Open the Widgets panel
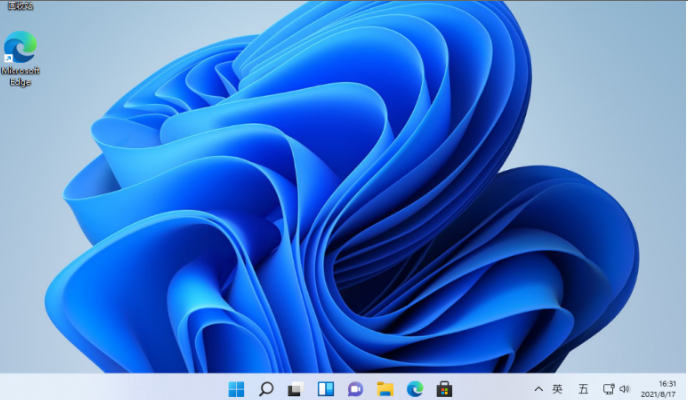Screen dimensions: 688x404 pyautogui.click(x=325, y=388)
